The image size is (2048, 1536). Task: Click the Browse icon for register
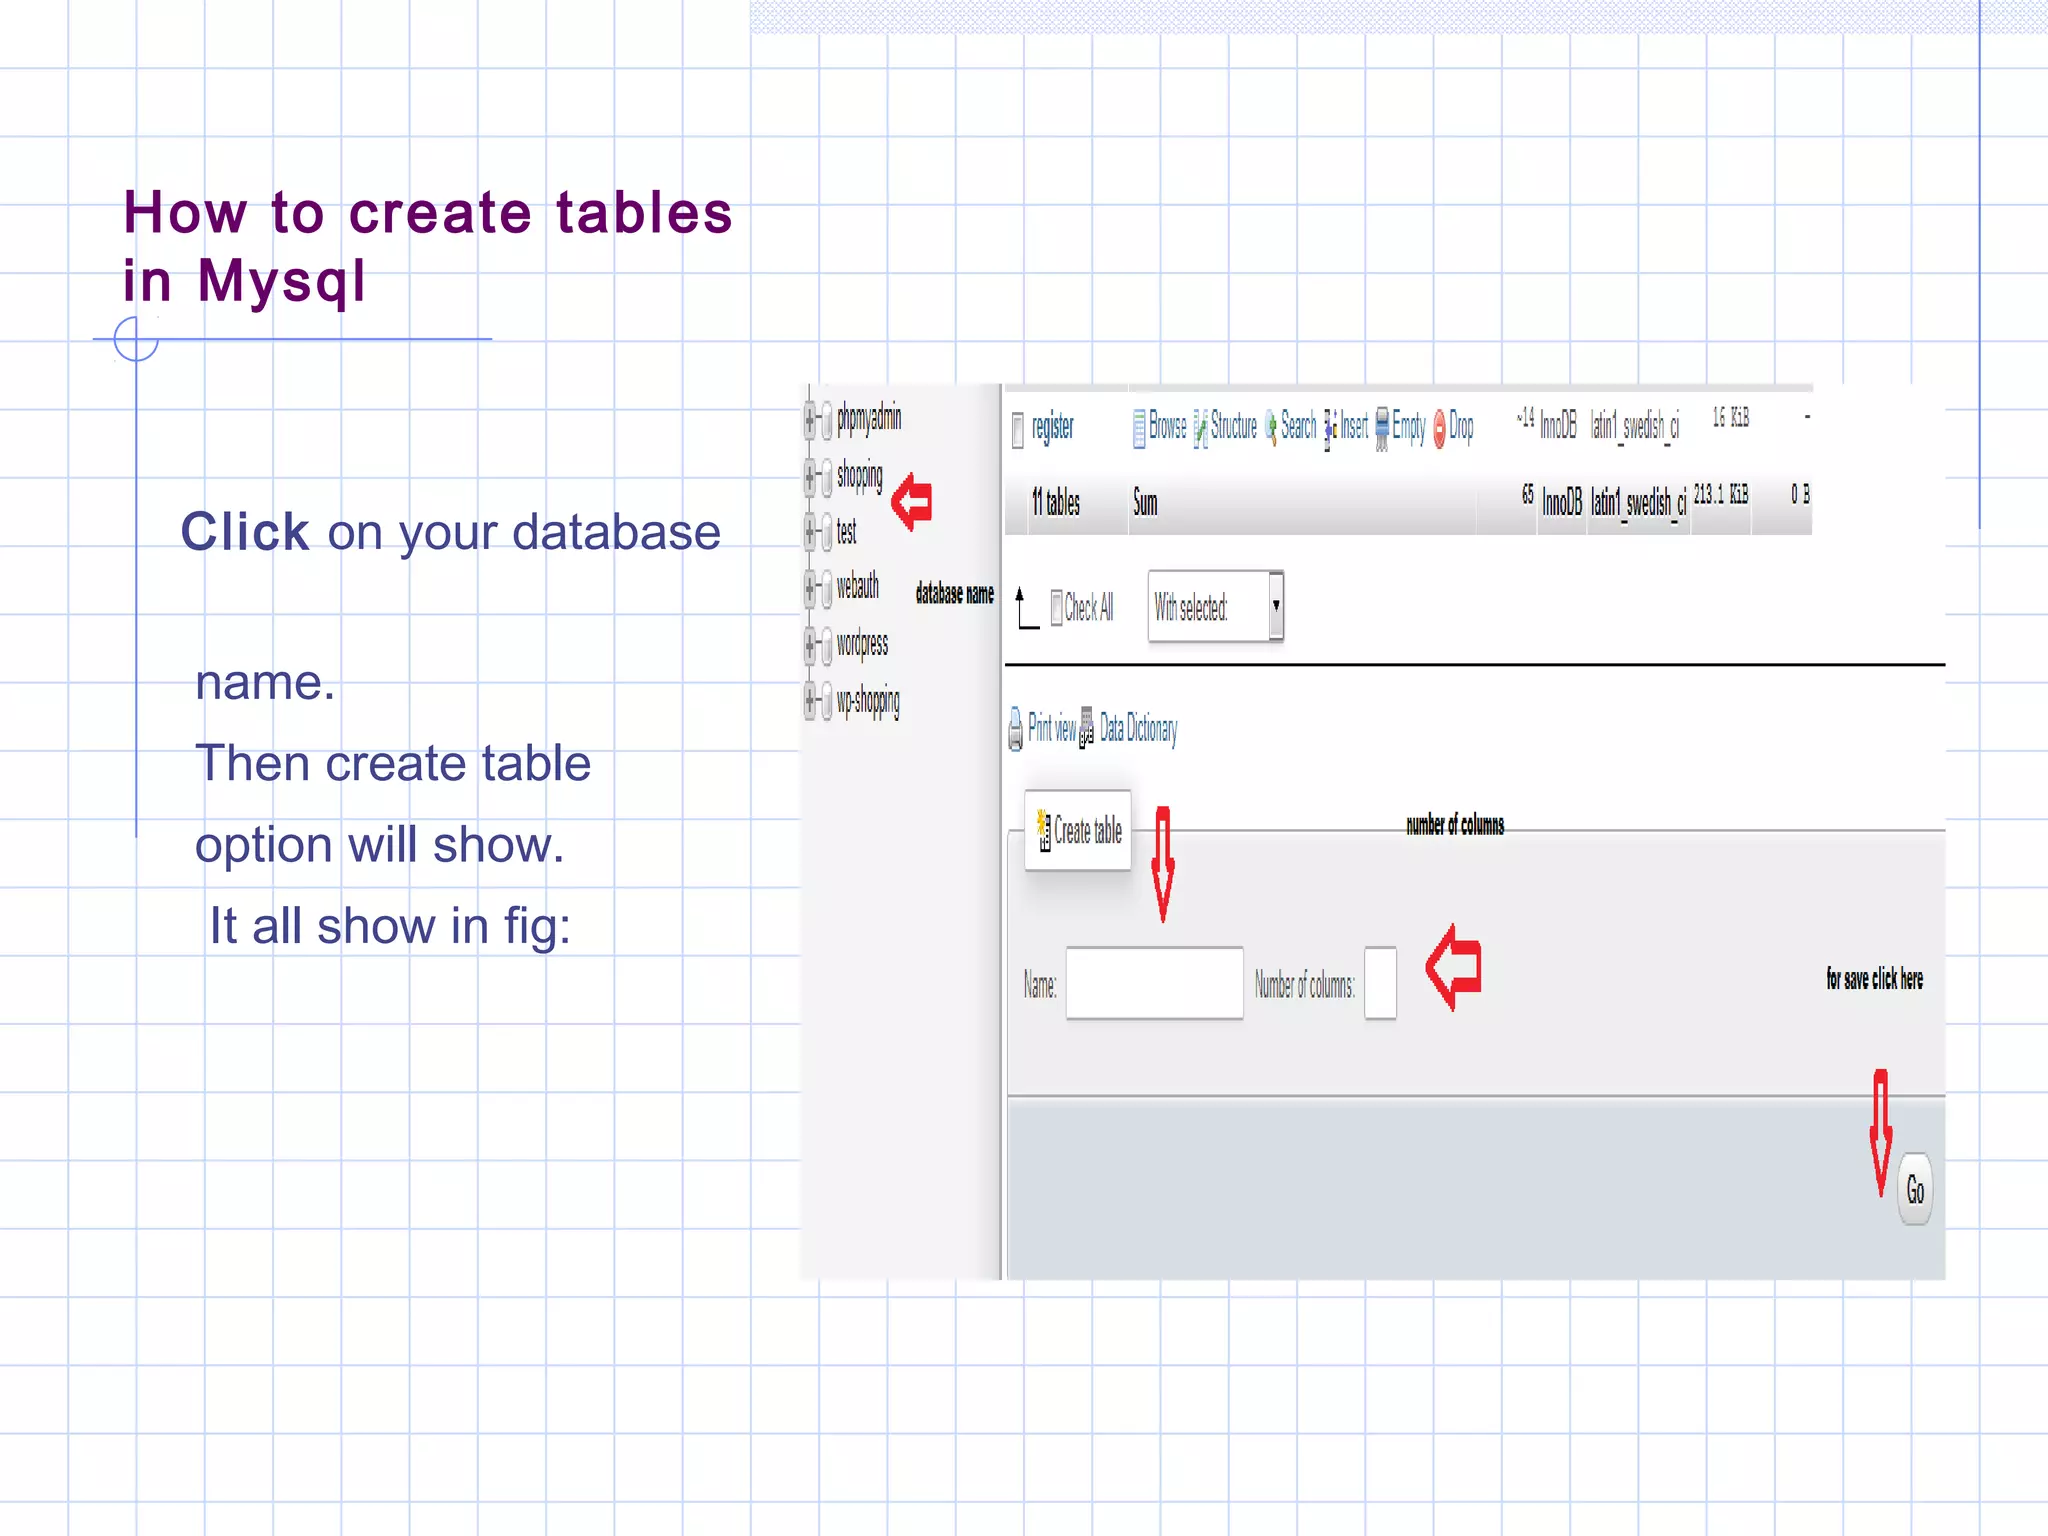[1139, 429]
